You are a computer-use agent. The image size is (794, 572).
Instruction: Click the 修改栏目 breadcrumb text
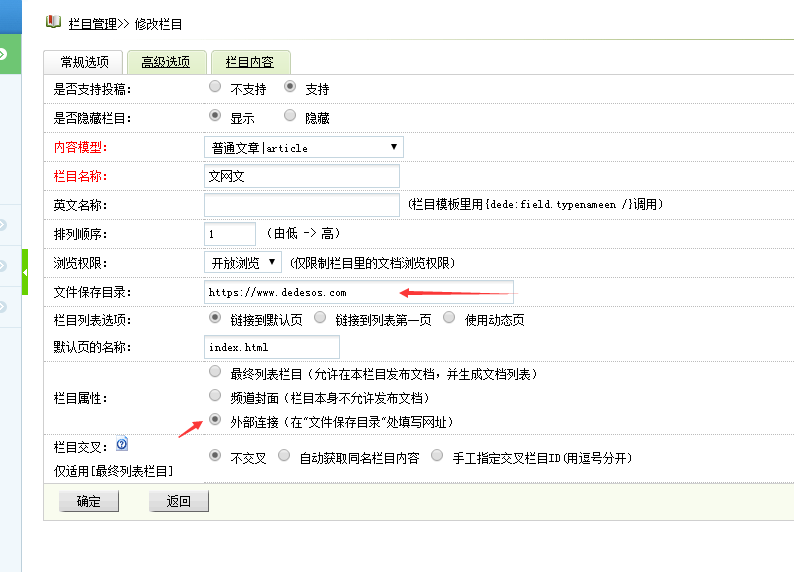coord(158,24)
